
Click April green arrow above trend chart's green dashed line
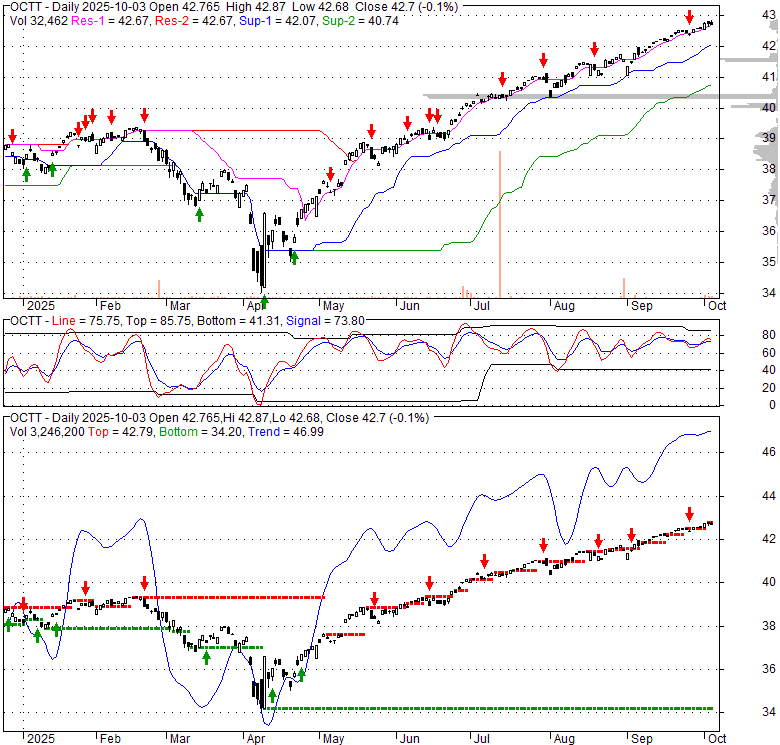pos(272,696)
